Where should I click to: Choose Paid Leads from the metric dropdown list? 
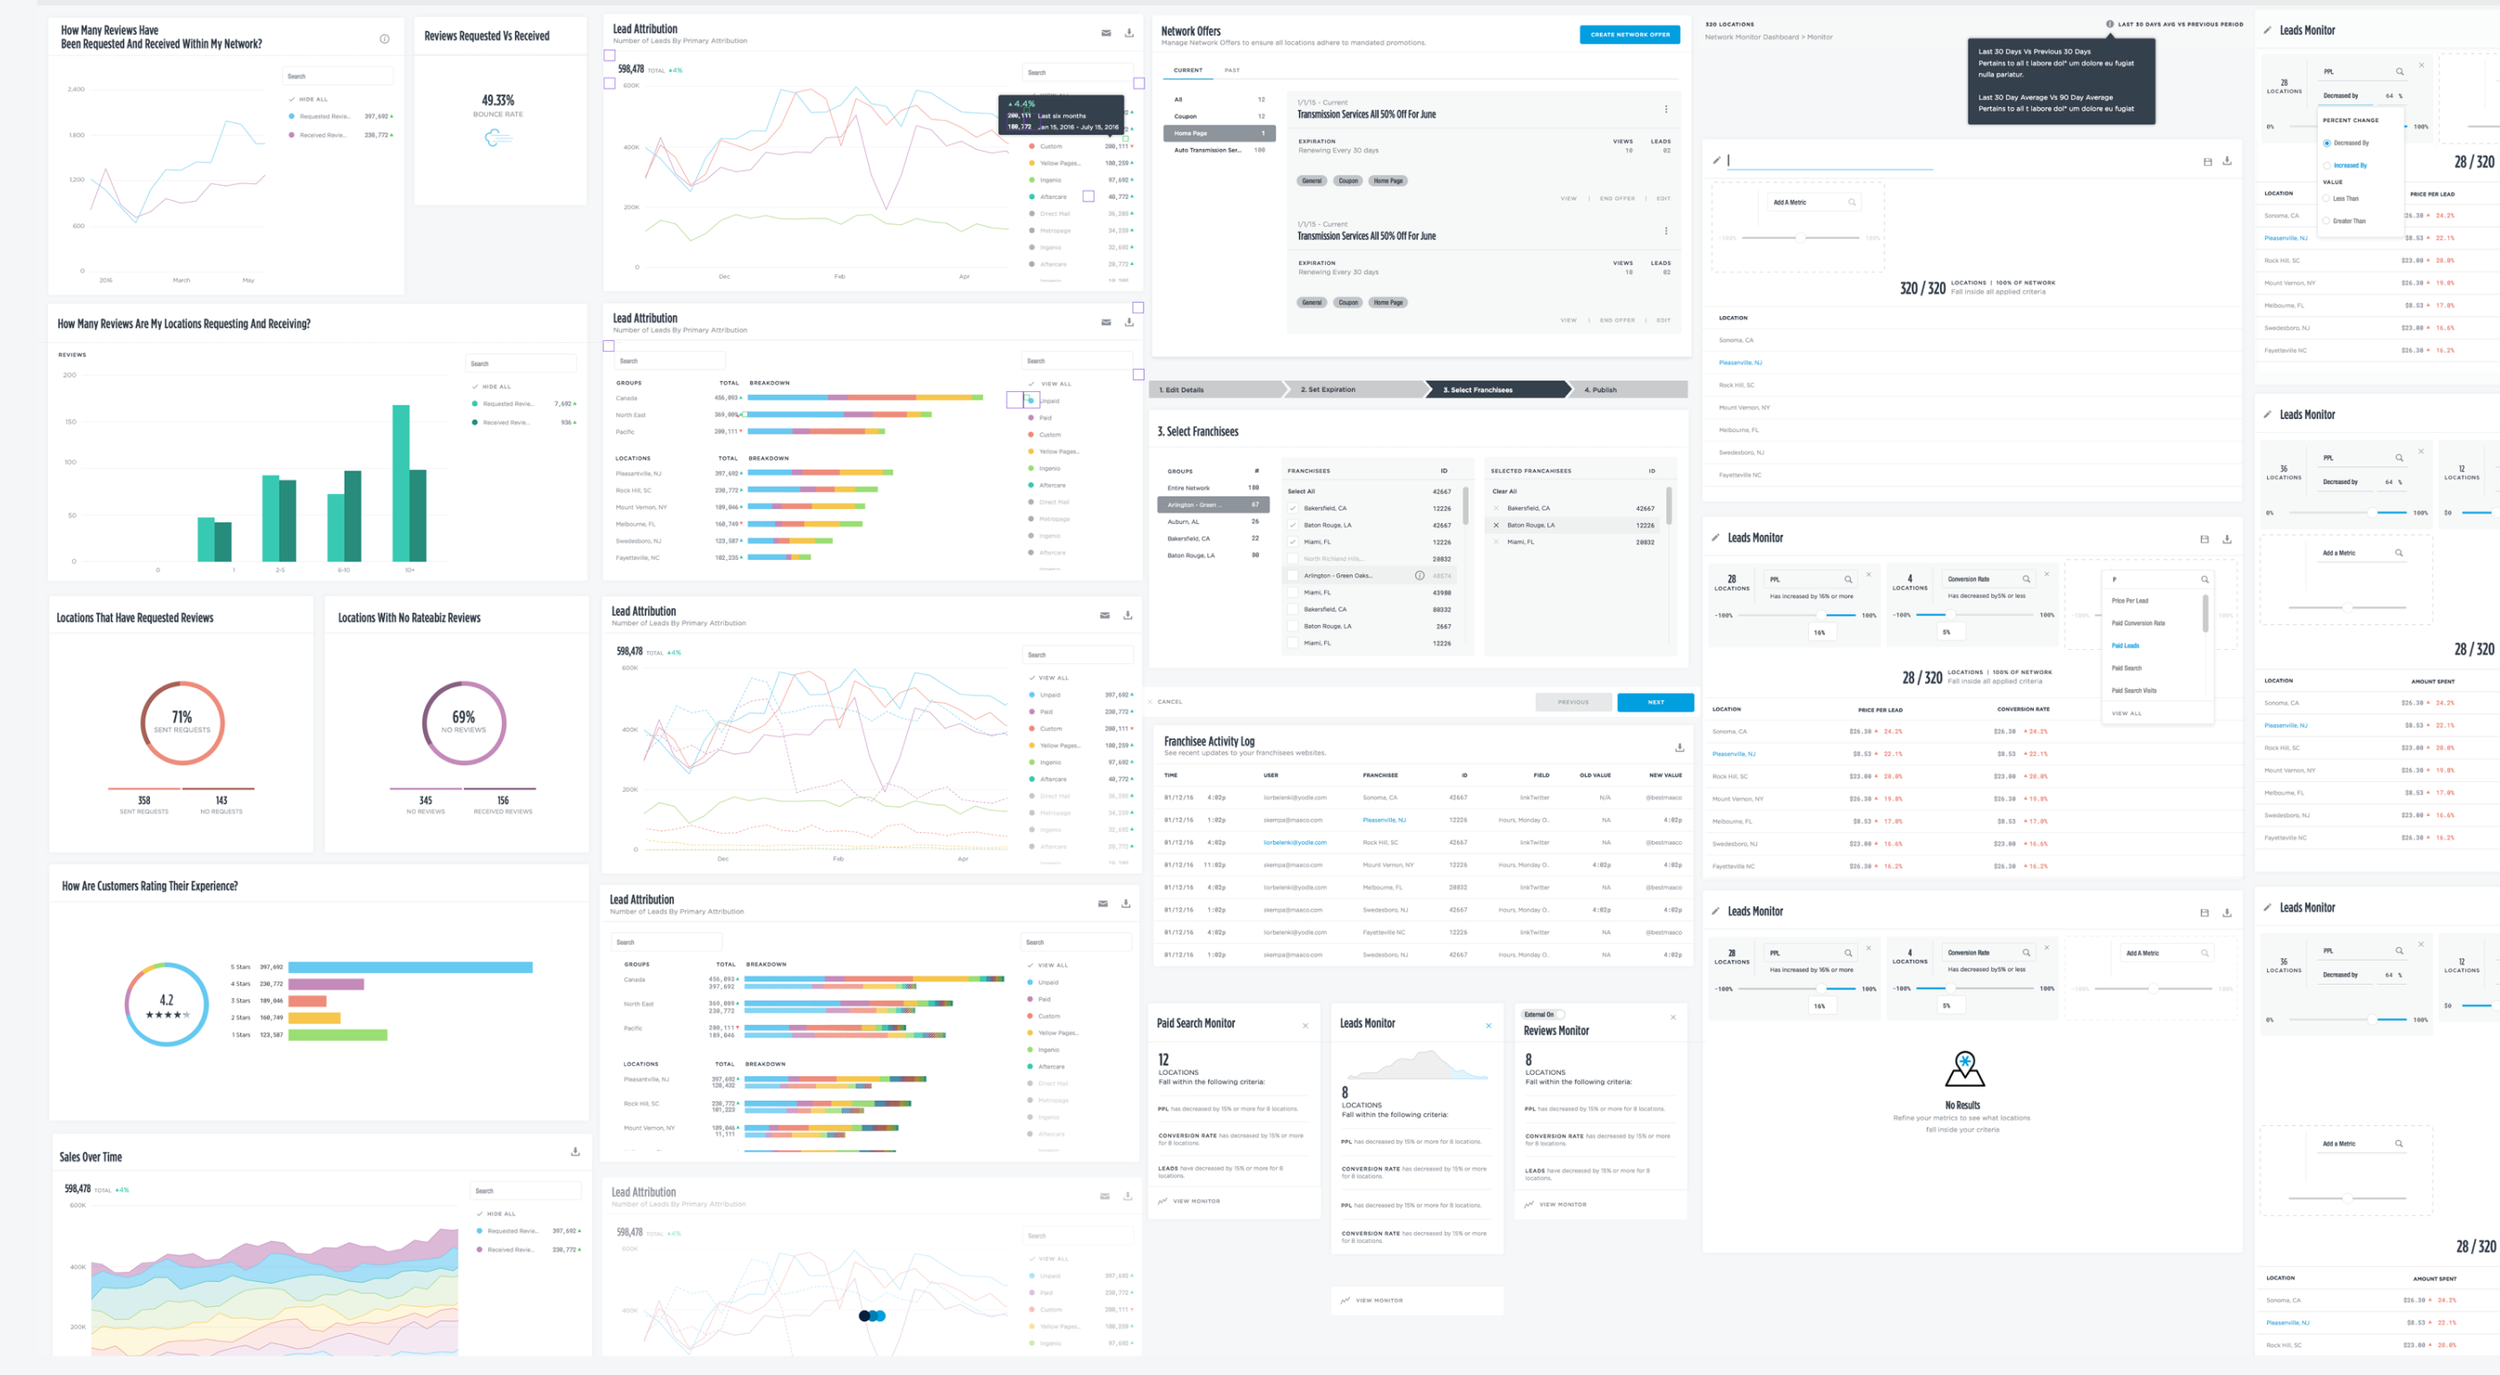[2125, 646]
